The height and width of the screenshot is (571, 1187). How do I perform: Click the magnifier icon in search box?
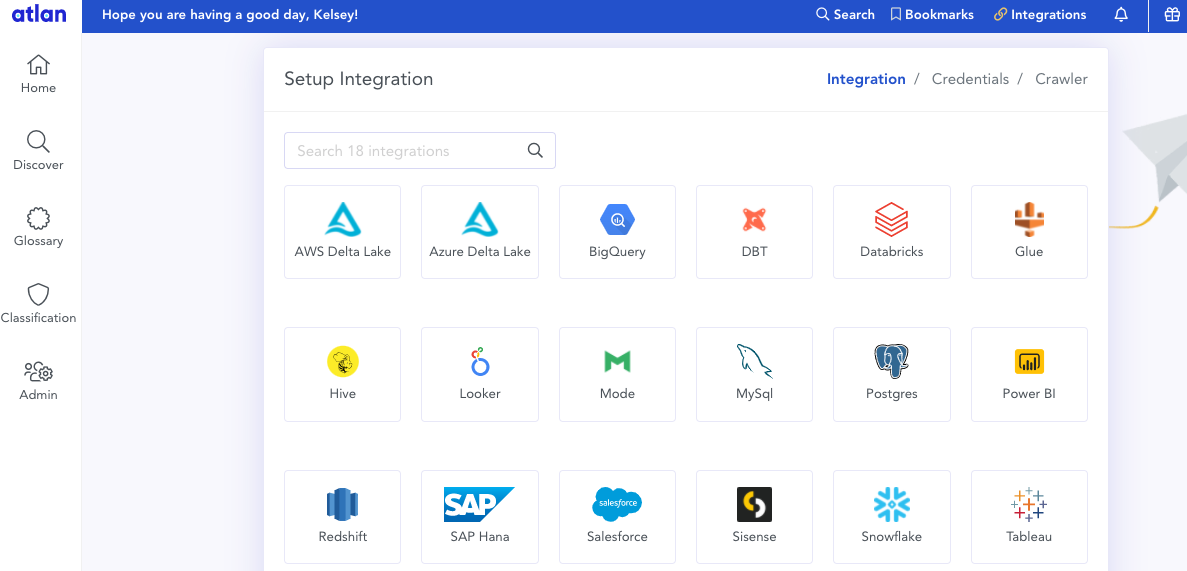click(x=535, y=151)
